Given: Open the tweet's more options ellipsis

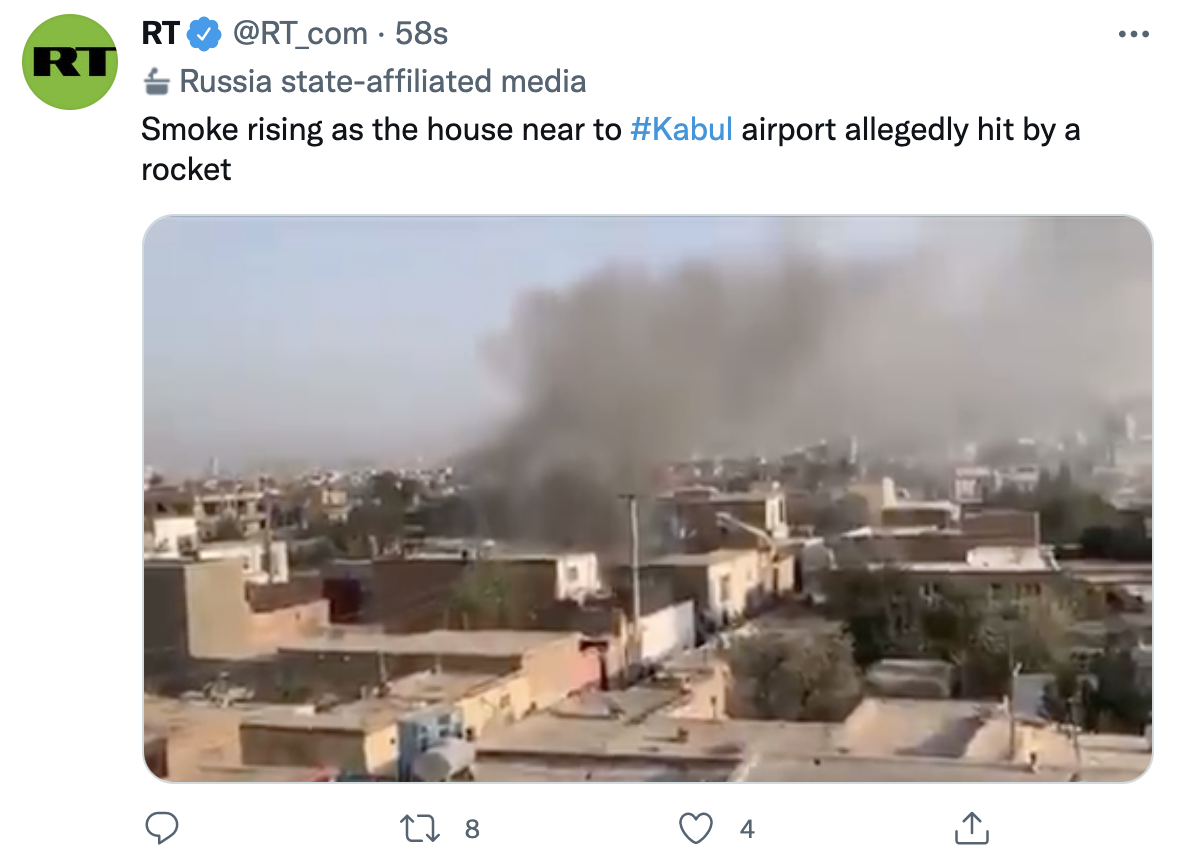Looking at the screenshot, I should click(1133, 35).
